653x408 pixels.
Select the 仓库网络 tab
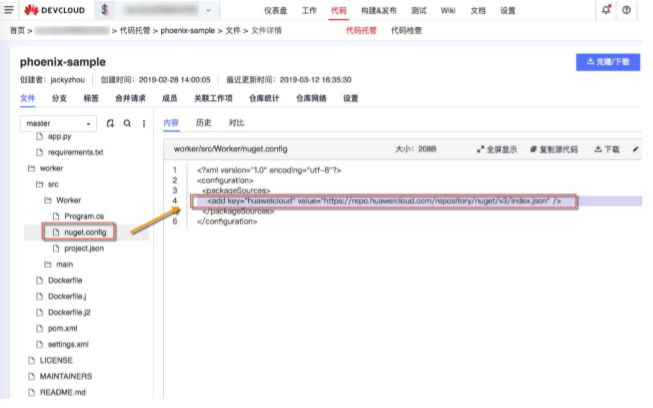311,98
